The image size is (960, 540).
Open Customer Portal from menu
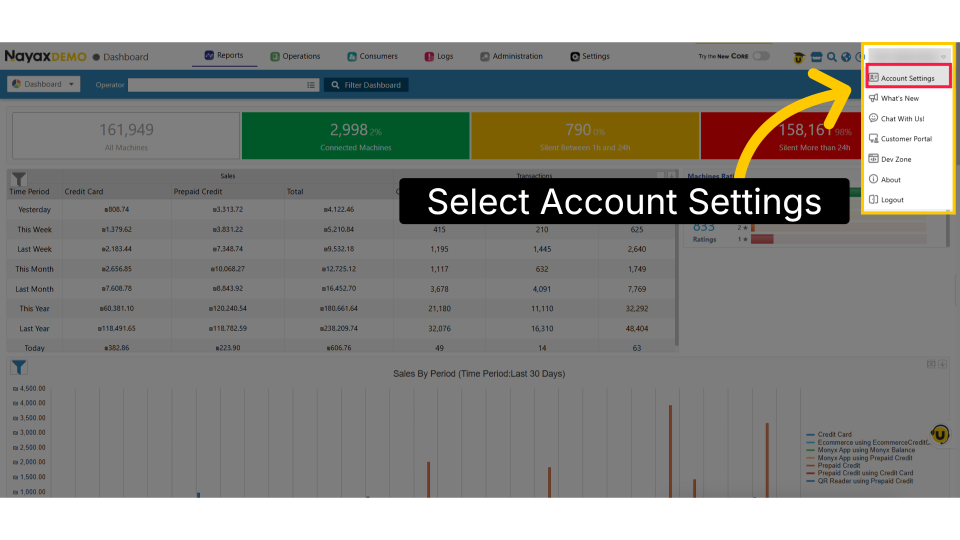pos(906,139)
